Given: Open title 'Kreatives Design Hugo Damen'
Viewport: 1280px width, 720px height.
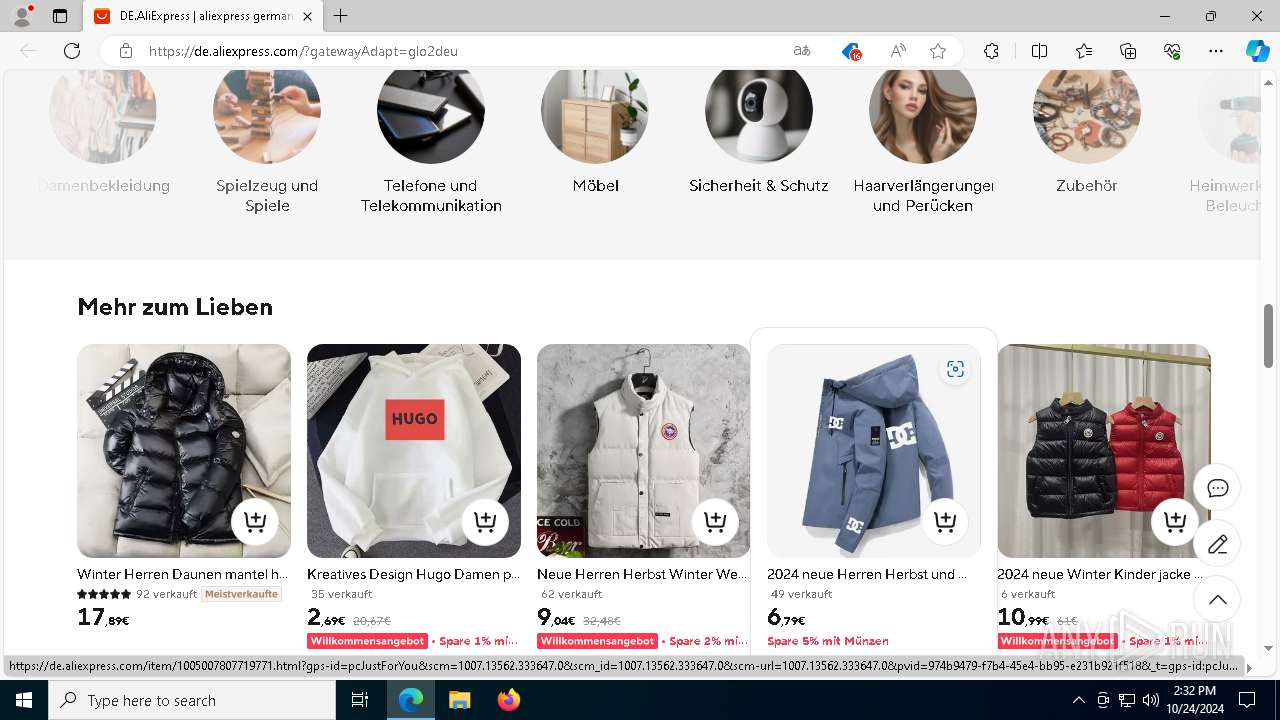Looking at the screenshot, I should click(x=413, y=574).
